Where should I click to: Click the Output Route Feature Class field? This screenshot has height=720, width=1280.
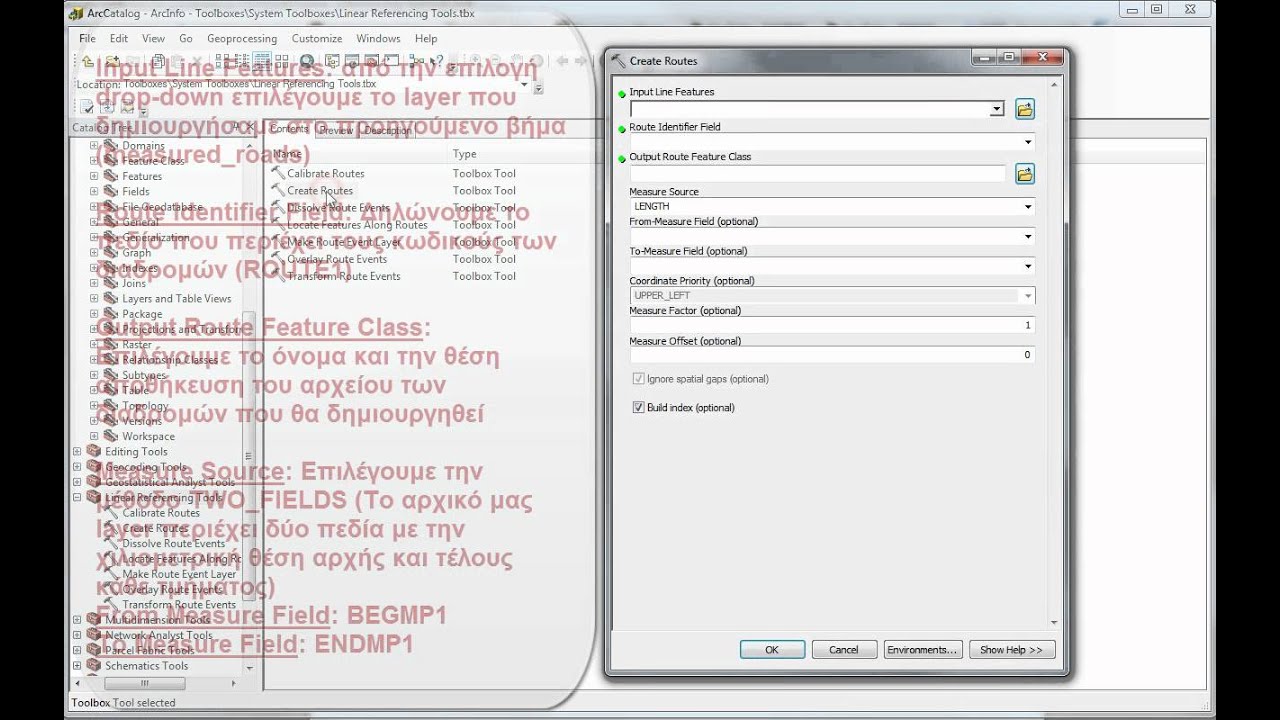817,174
